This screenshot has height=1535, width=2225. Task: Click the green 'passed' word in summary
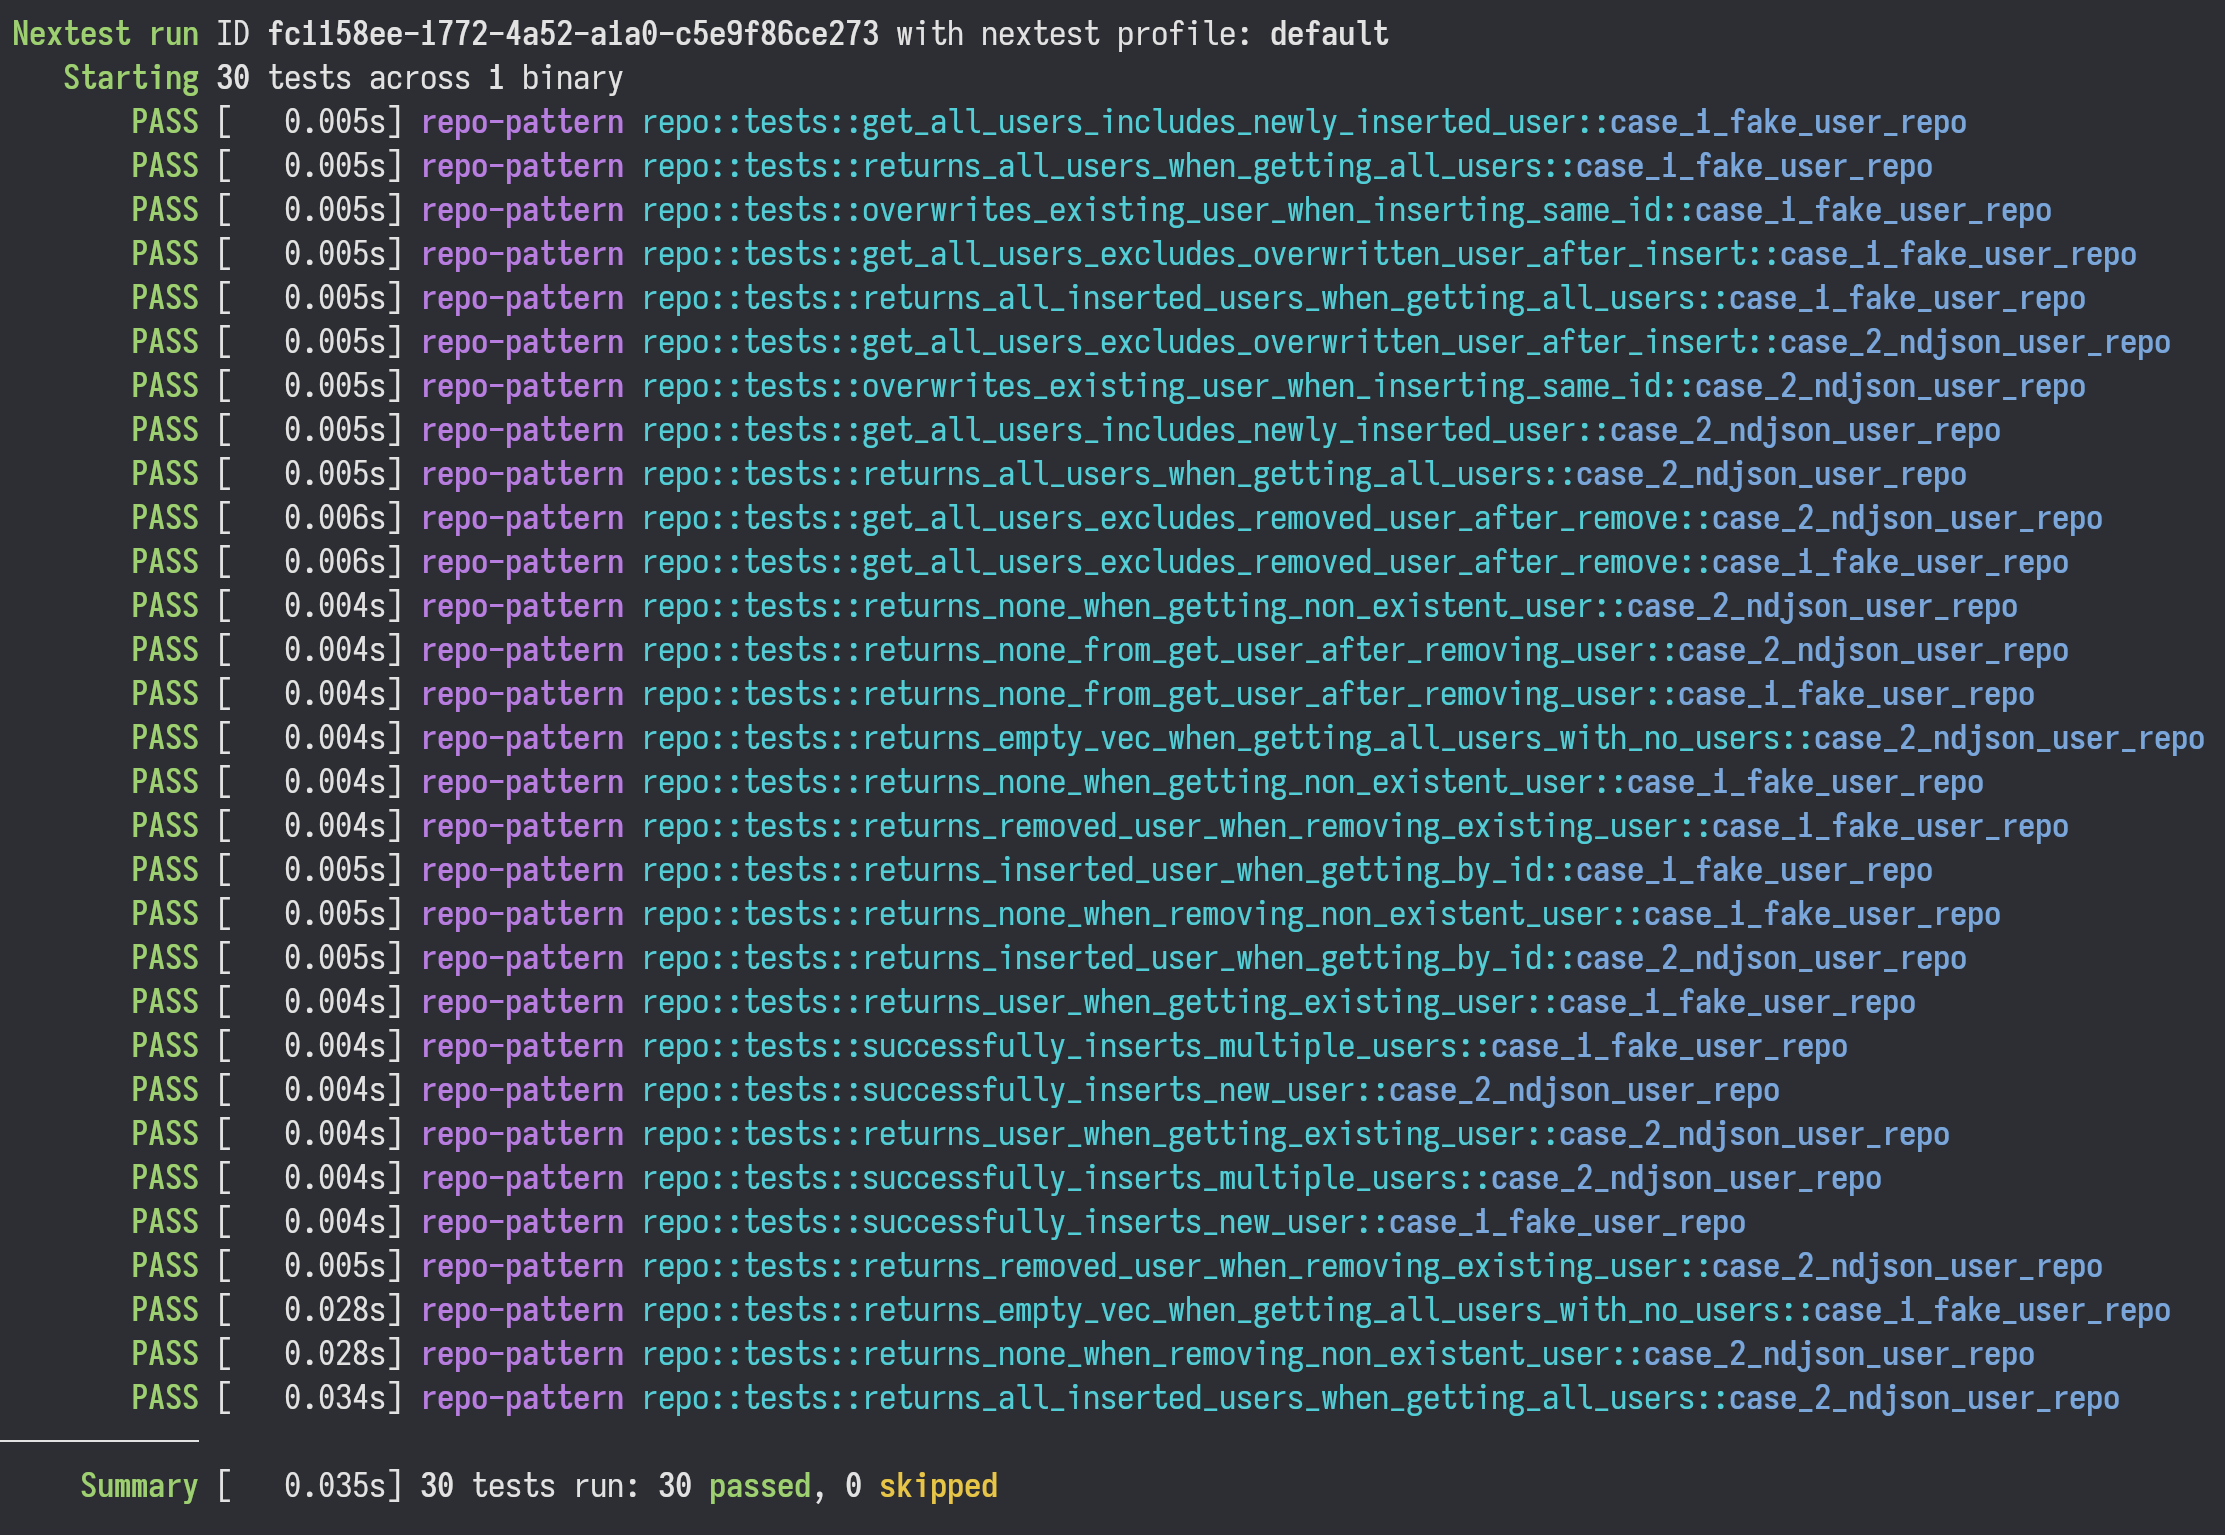[759, 1486]
